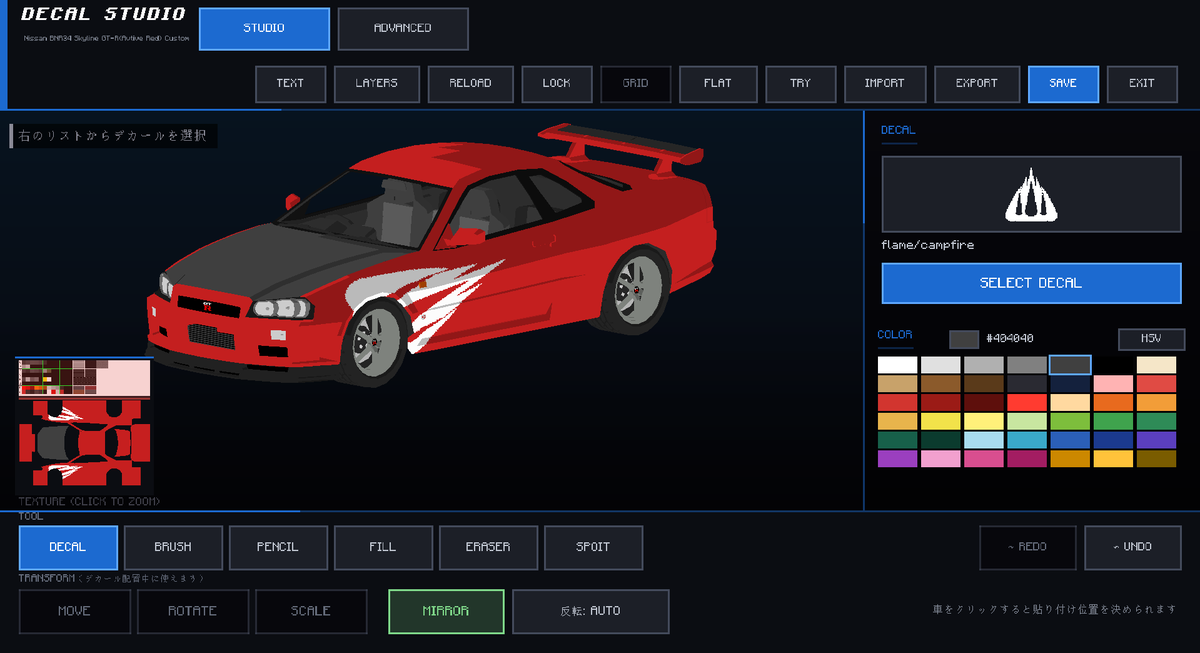Pick the cream color swatch in top row
This screenshot has width=1200, height=653.
pyautogui.click(x=1156, y=365)
